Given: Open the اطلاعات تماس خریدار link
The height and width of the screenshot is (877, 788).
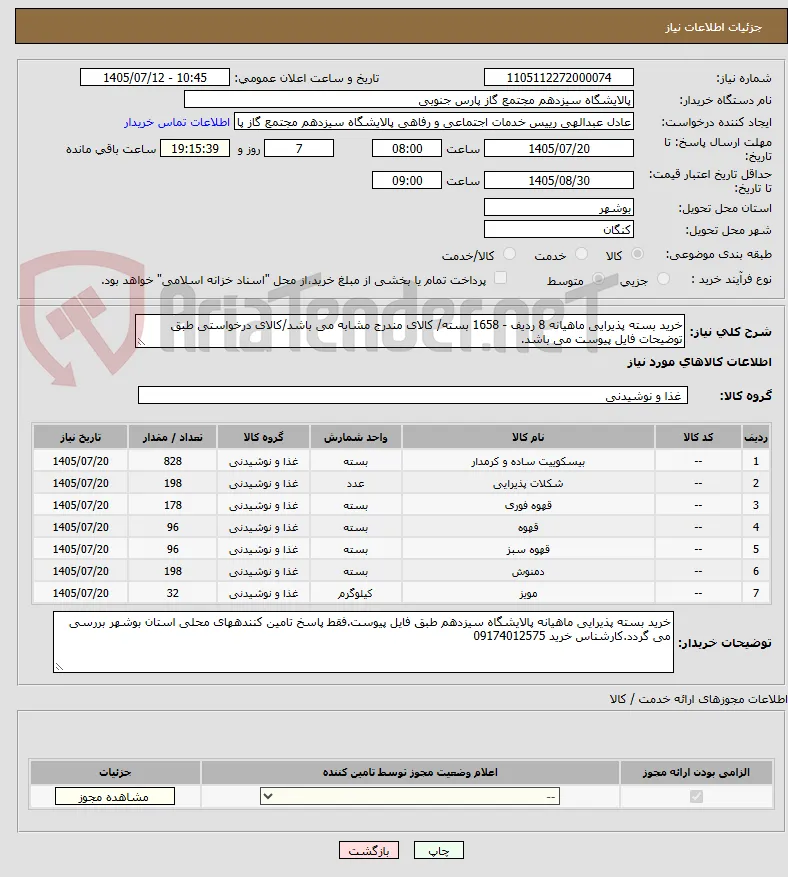Looking at the screenshot, I should [177, 122].
